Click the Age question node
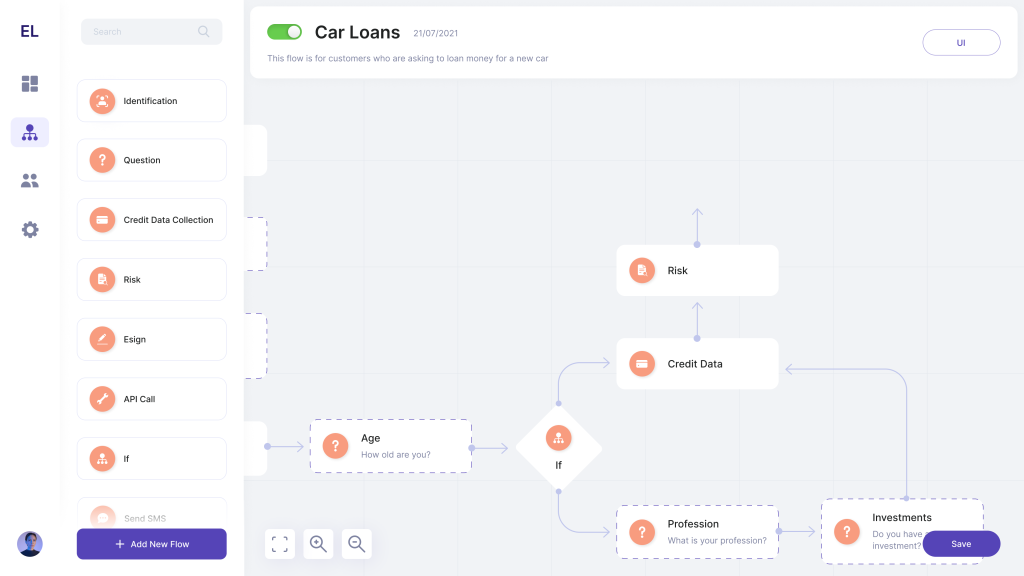The image size is (1024, 576). (391, 446)
